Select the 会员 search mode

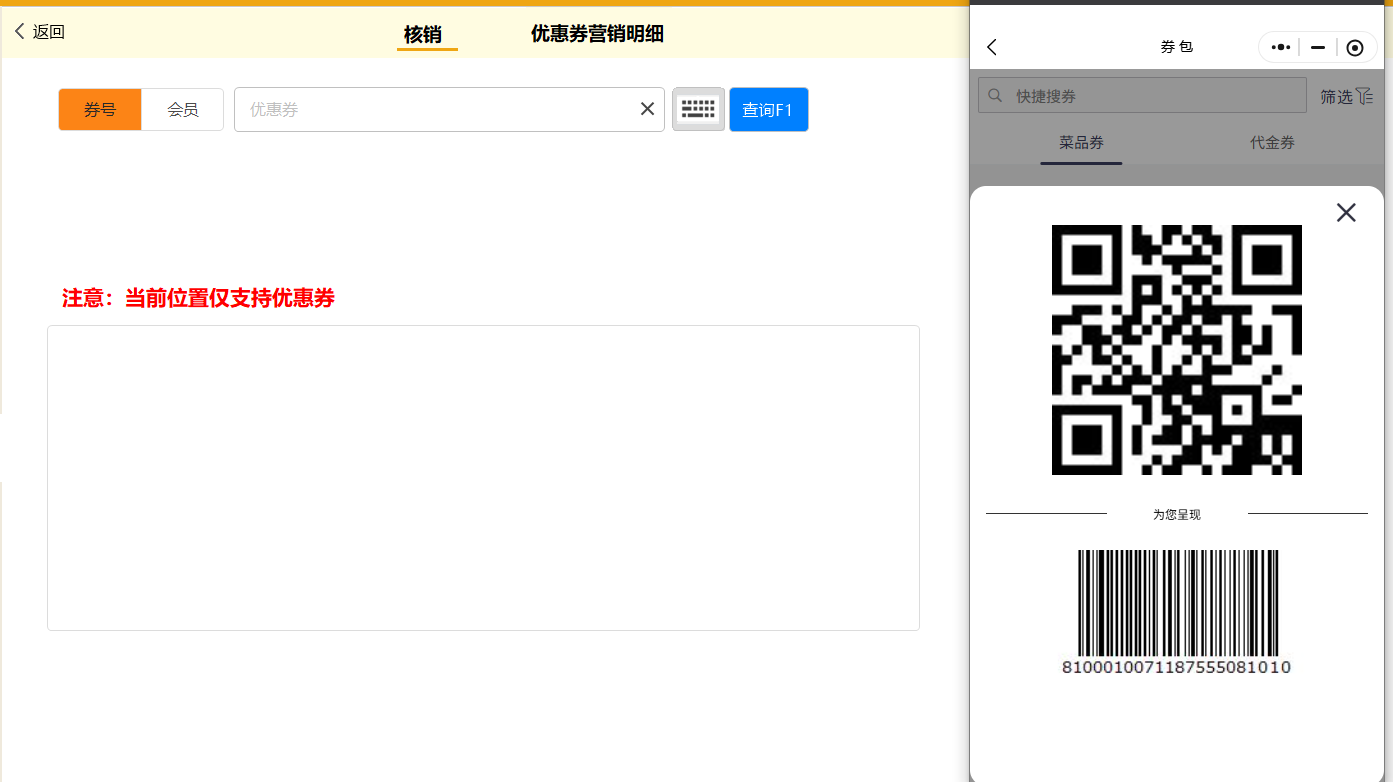click(182, 110)
